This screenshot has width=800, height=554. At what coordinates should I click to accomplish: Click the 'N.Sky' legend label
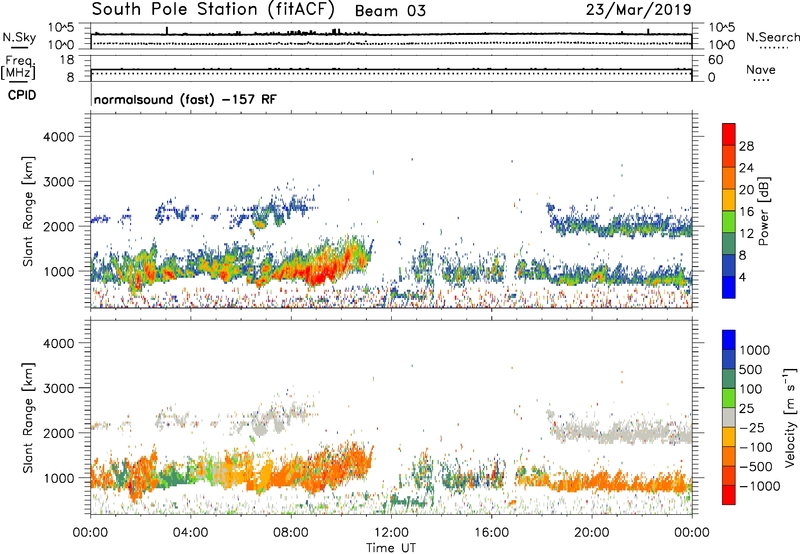[19, 37]
